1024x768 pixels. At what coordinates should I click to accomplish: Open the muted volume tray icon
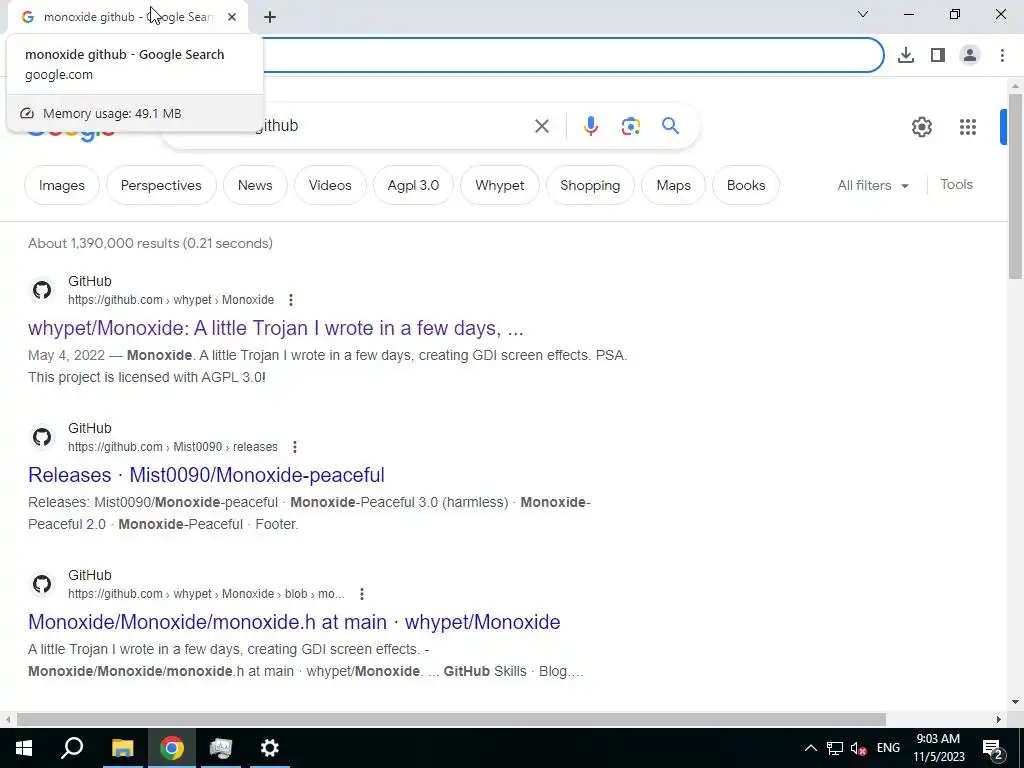(x=859, y=748)
